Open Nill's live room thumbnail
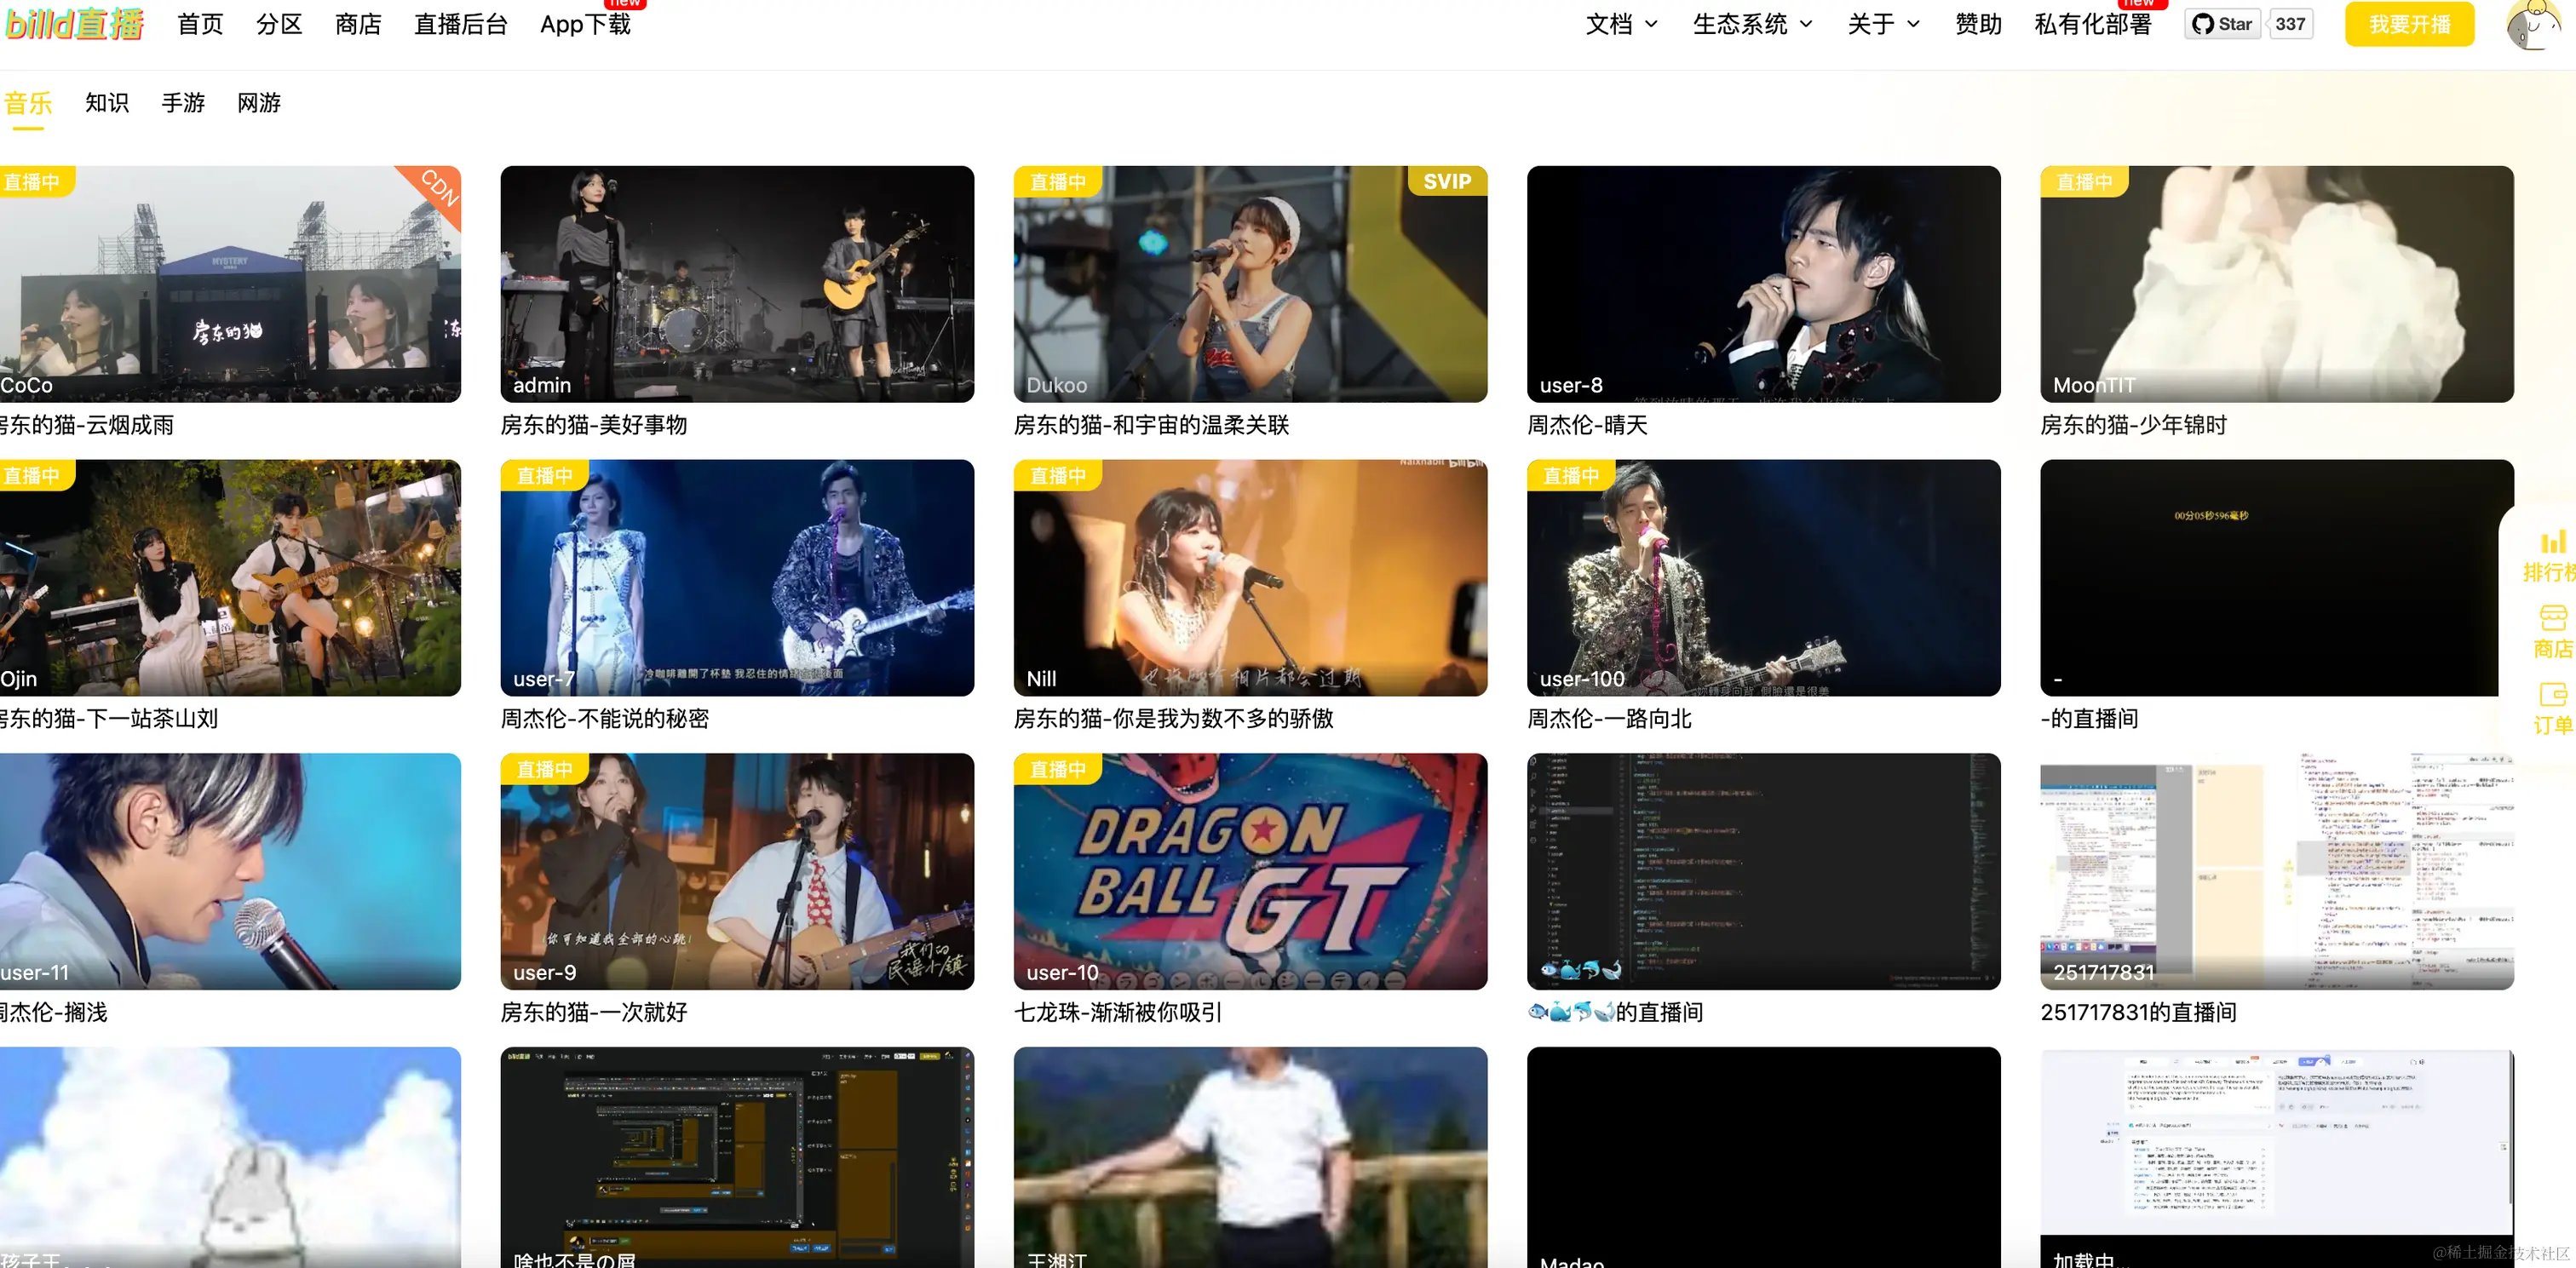 [x=1250, y=578]
